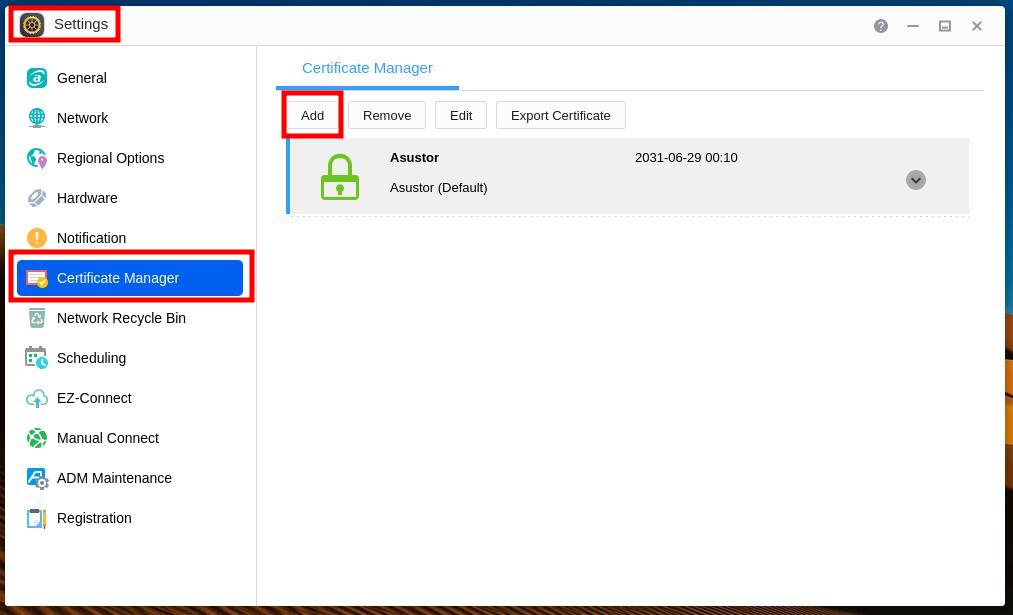The width and height of the screenshot is (1013, 615).
Task: Expand the Asustor certificate details chevron
Action: point(915,180)
